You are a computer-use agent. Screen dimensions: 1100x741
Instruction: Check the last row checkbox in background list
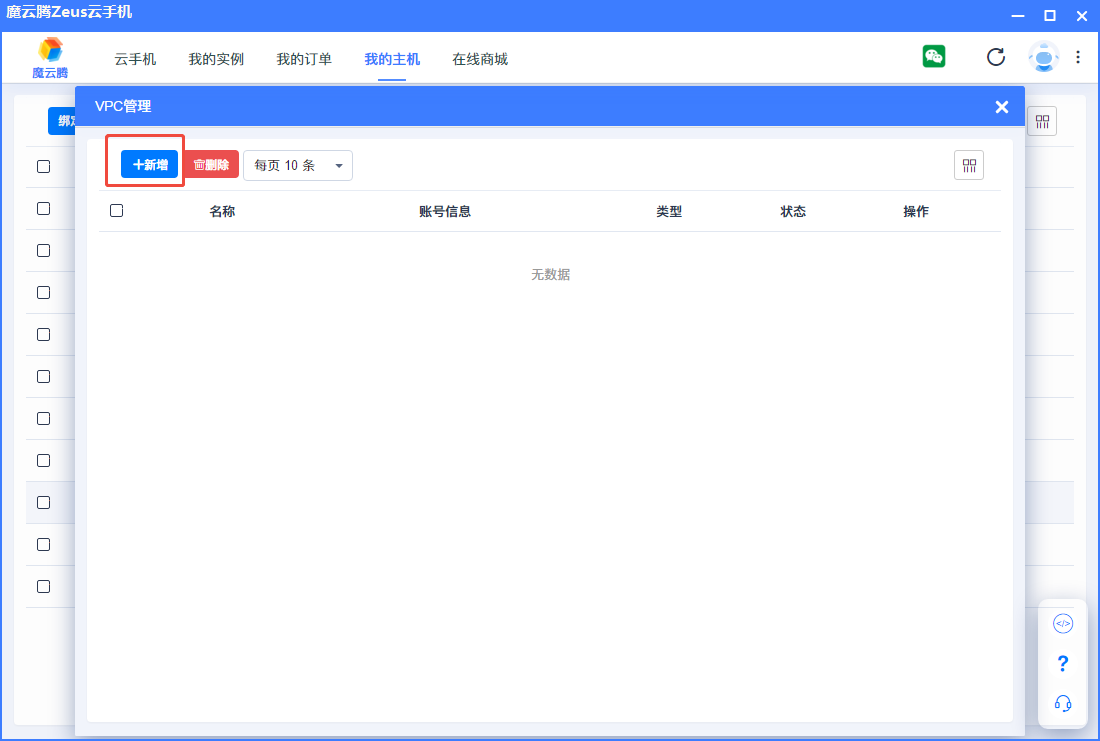click(43, 586)
